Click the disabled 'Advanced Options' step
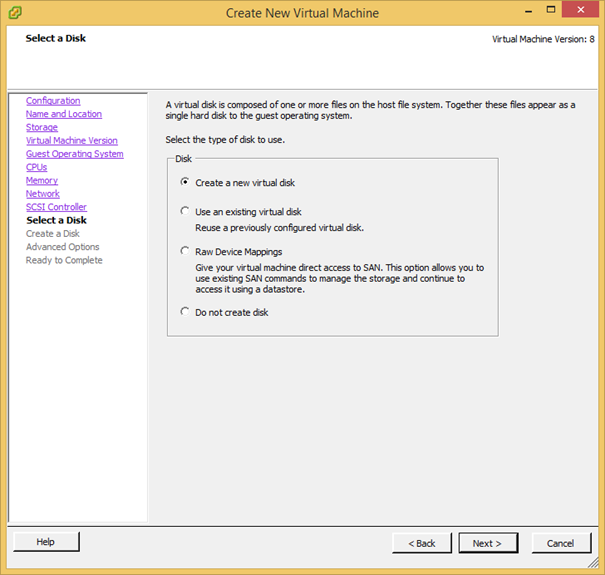This screenshot has width=605, height=575. (x=63, y=247)
